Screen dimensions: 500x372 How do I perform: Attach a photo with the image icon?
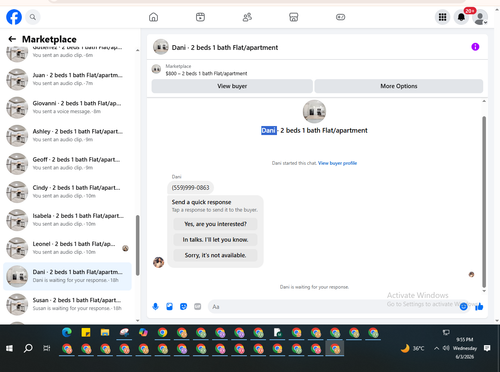point(169,306)
